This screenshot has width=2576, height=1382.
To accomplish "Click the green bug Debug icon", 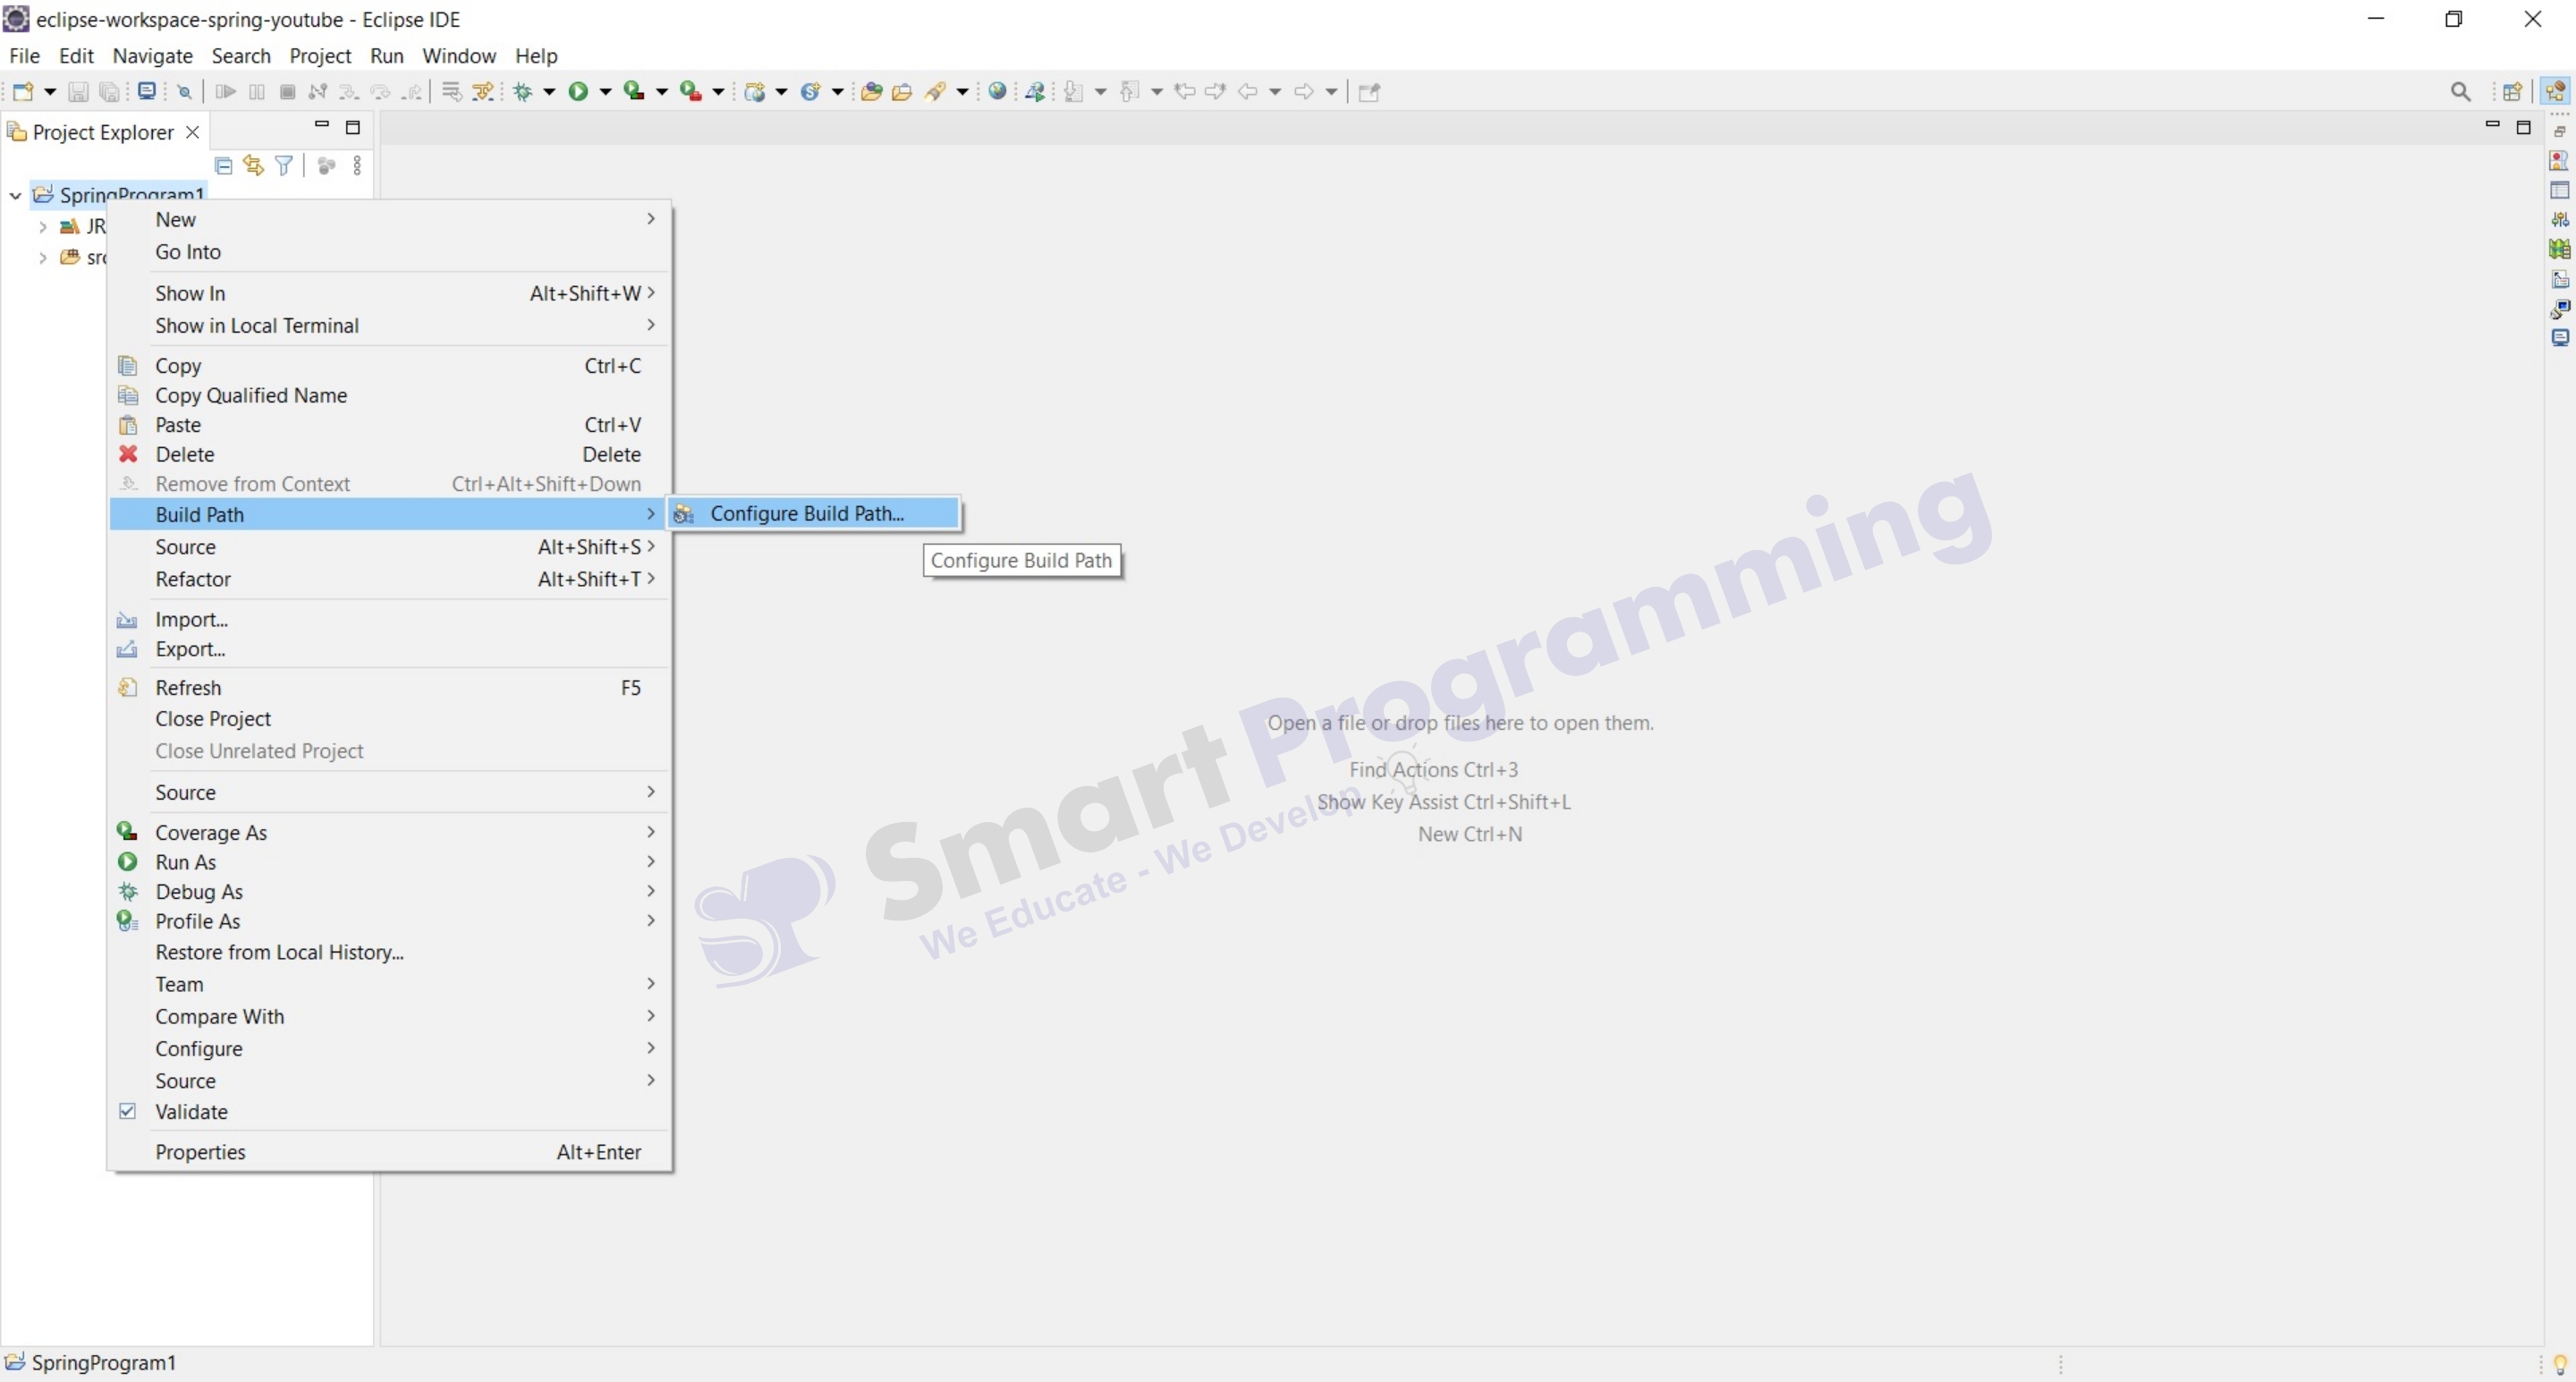I will [x=523, y=92].
